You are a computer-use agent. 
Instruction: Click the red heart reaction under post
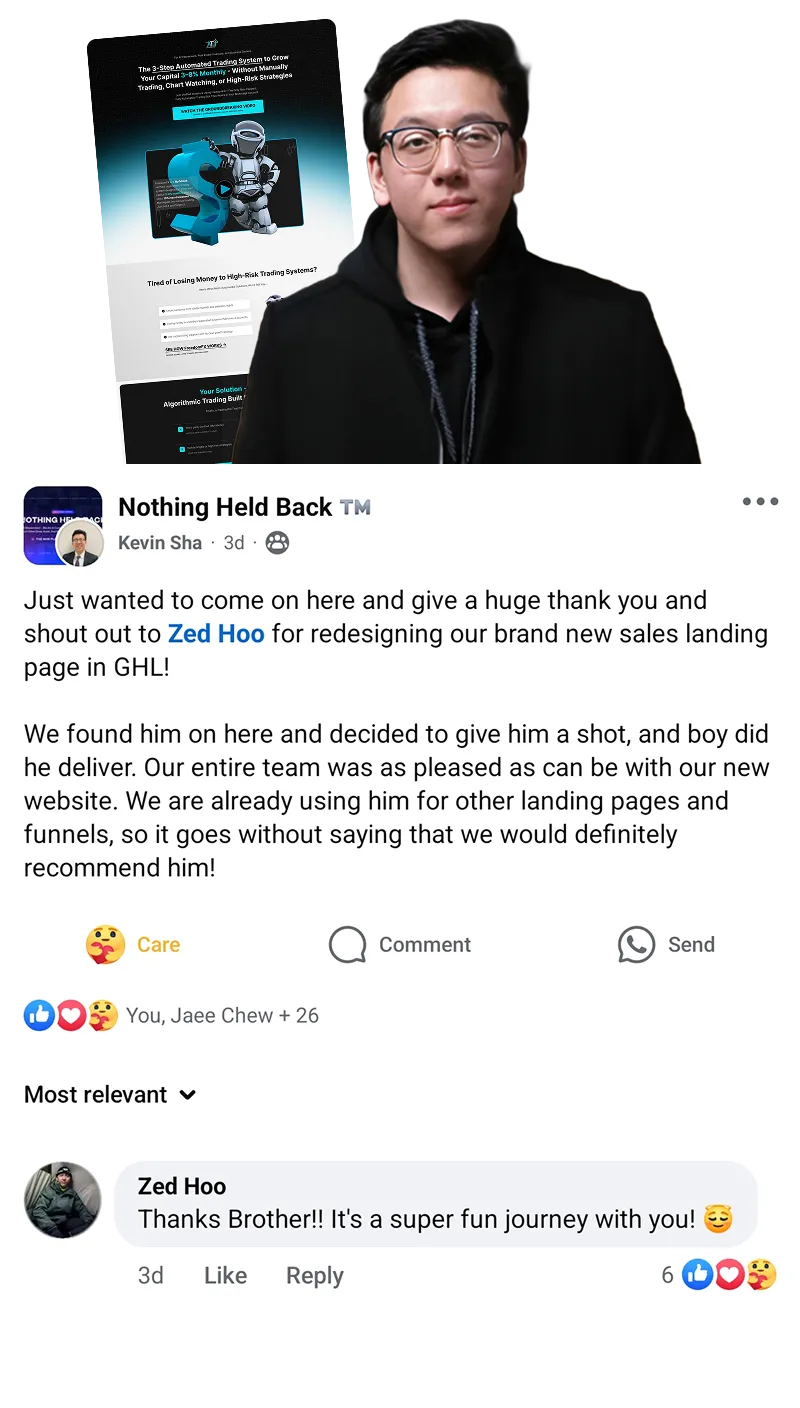[x=70, y=1016]
